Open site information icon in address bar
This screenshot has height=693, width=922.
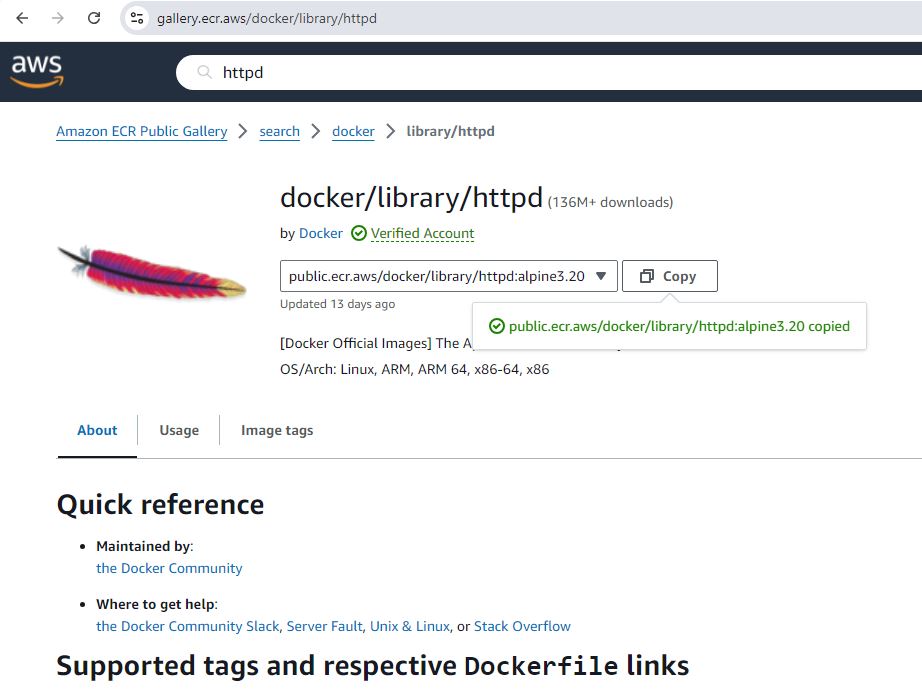pyautogui.click(x=138, y=18)
